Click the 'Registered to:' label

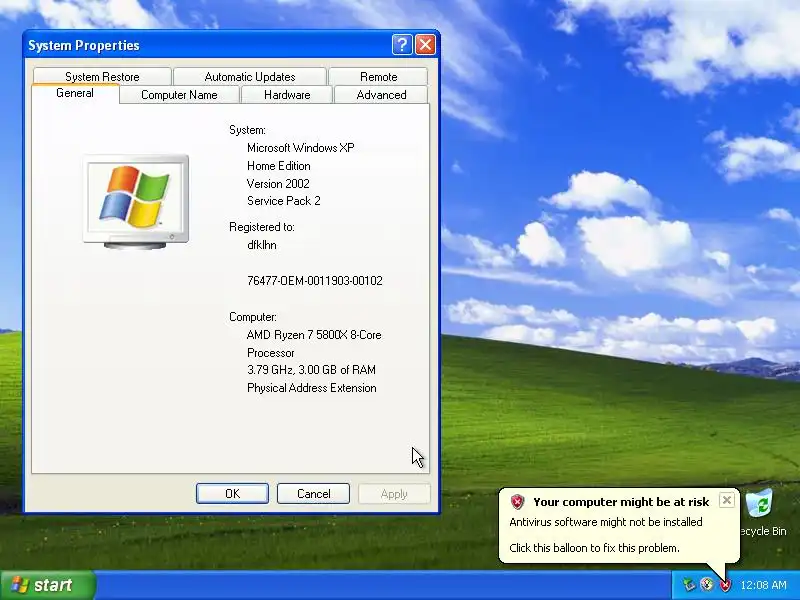point(262,227)
